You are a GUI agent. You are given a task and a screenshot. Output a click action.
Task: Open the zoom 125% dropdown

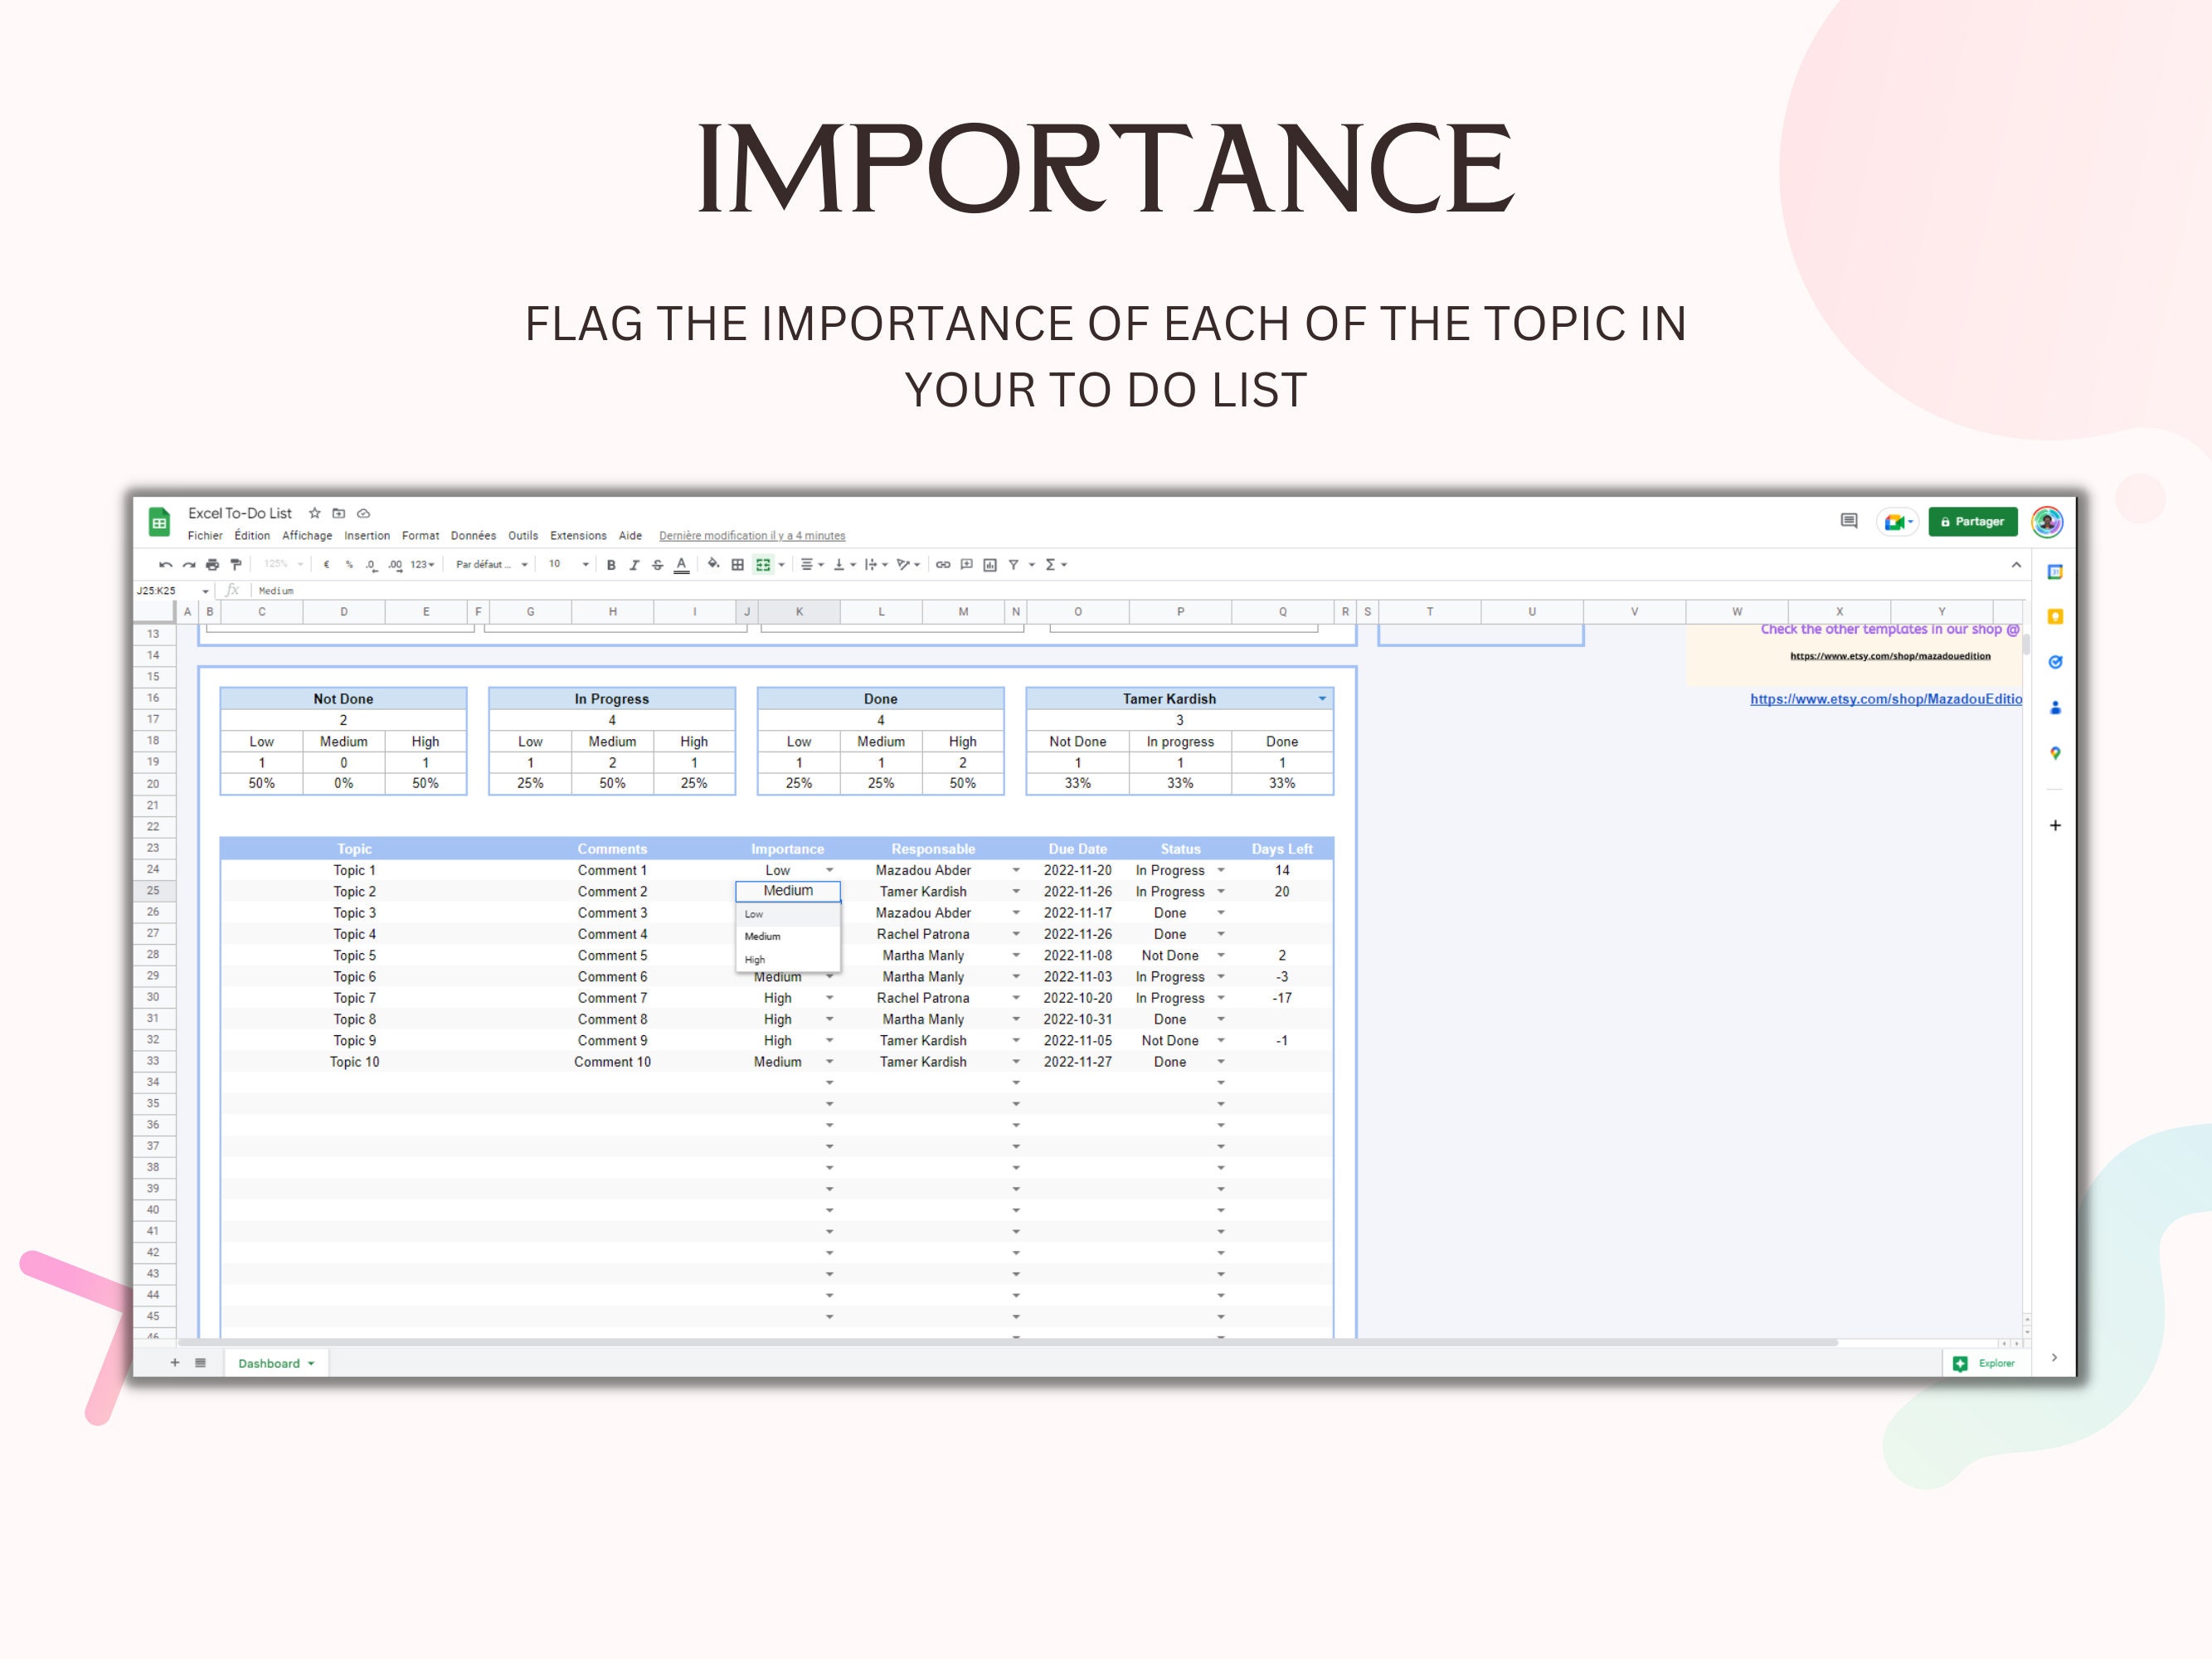[x=283, y=565]
